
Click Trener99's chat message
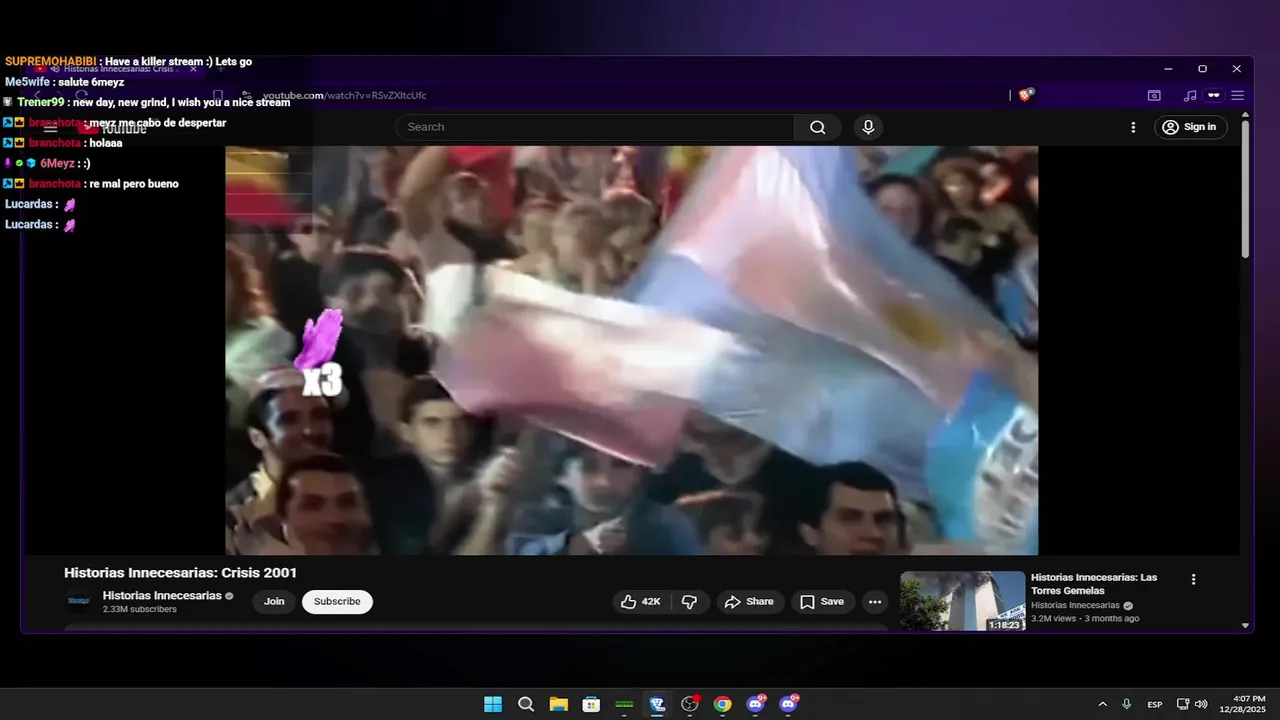146,102
